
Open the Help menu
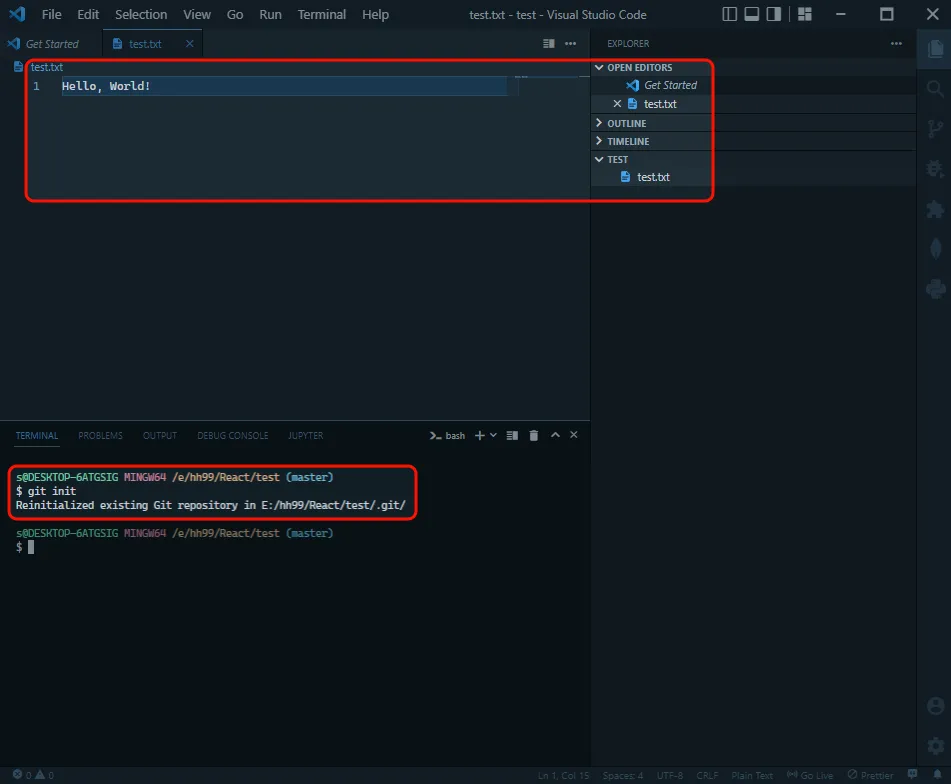(375, 15)
